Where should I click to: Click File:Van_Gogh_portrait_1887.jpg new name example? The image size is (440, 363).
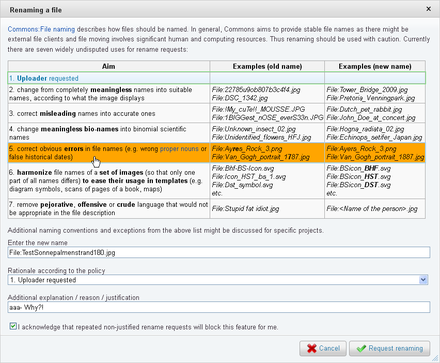(x=375, y=157)
